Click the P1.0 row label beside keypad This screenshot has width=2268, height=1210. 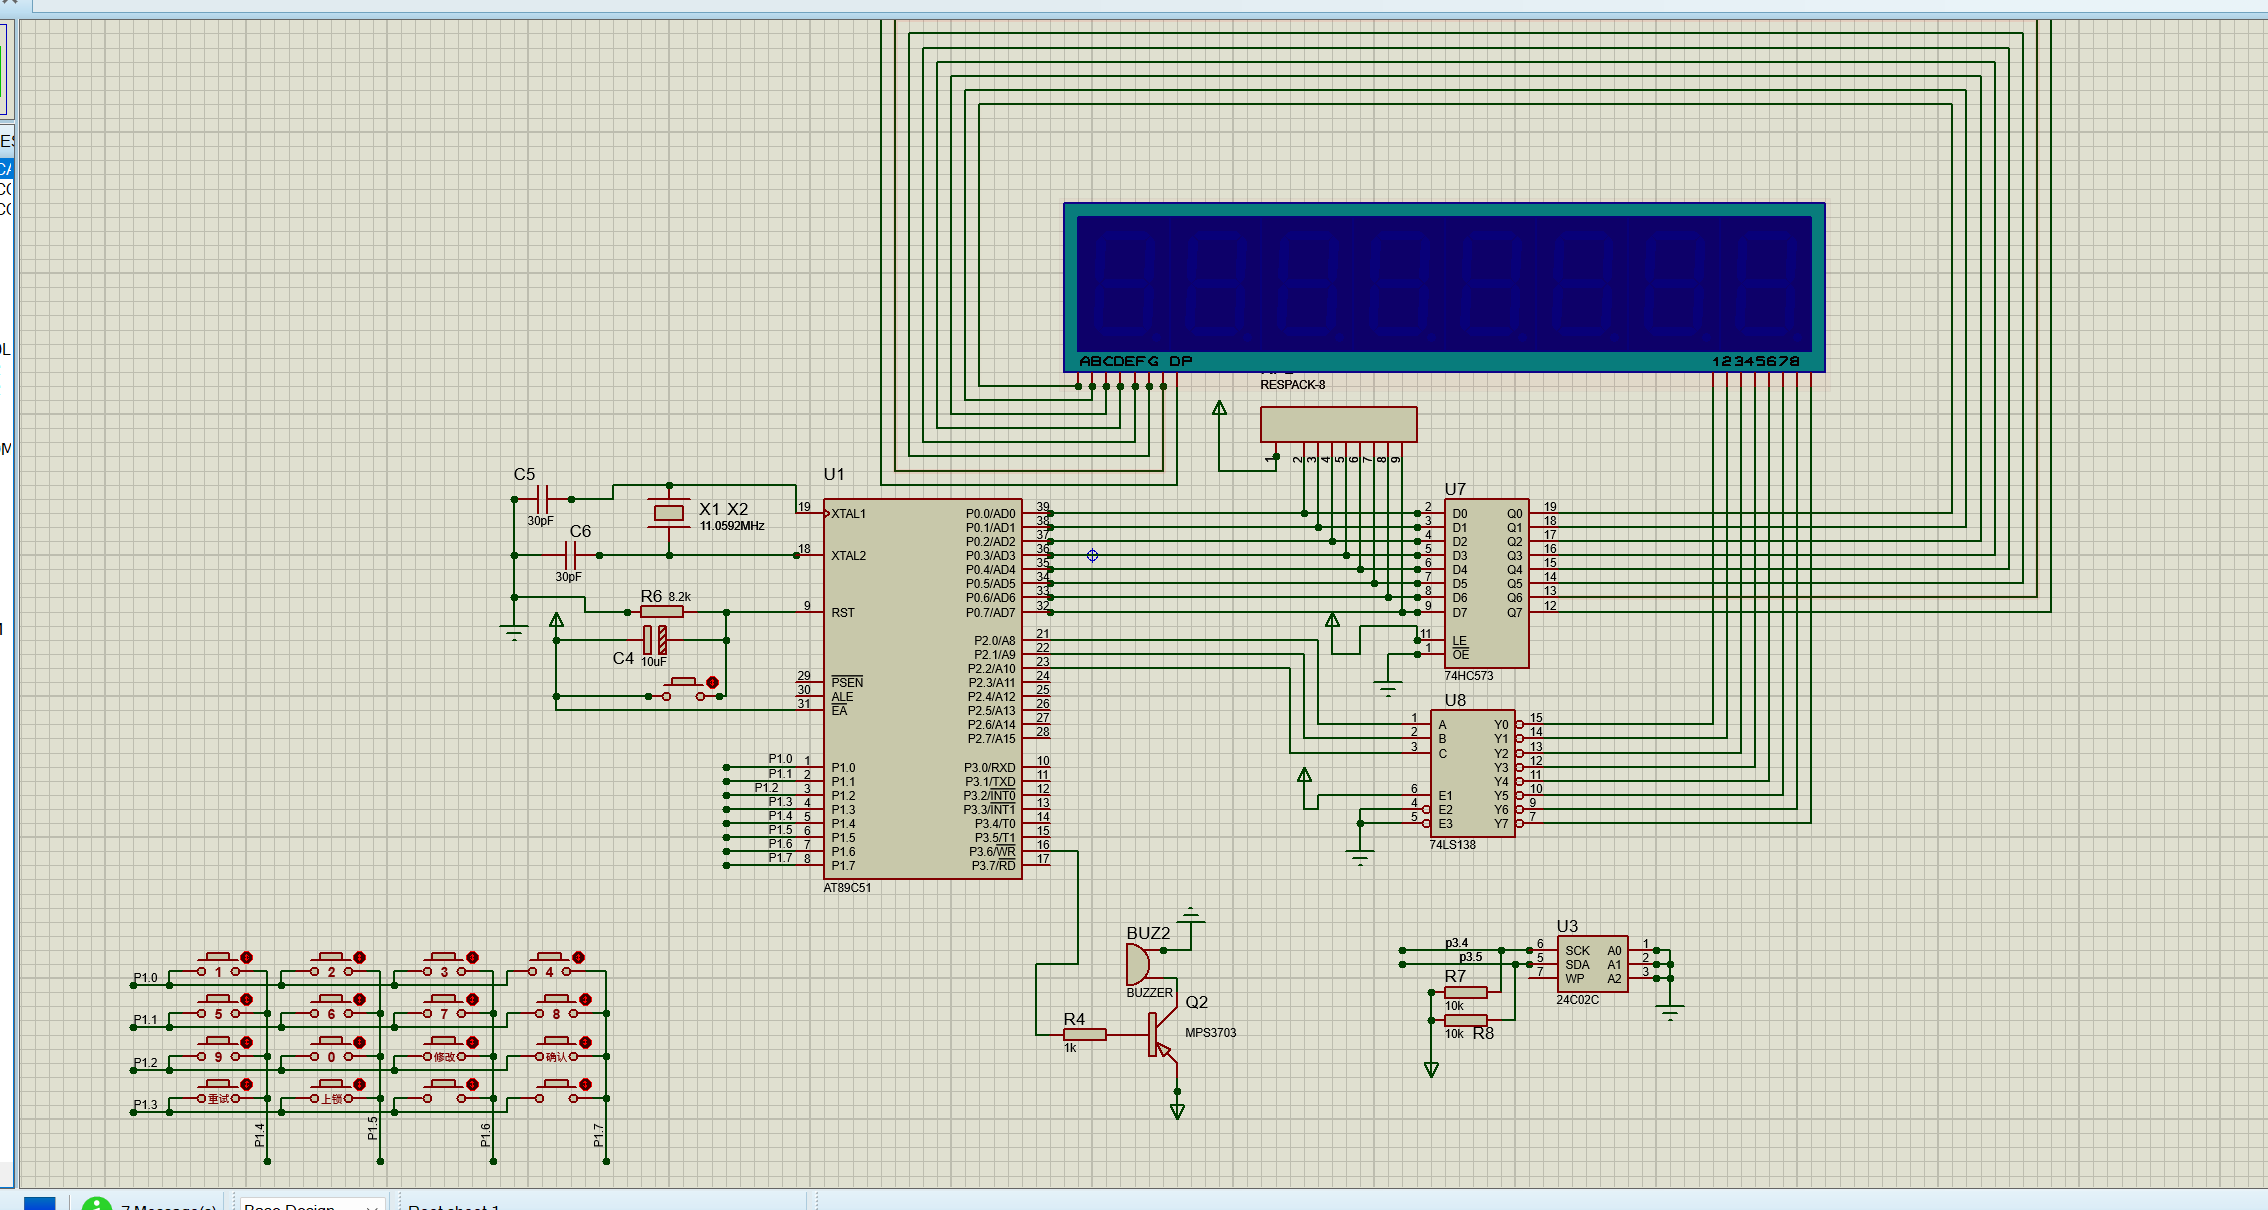click(x=146, y=978)
